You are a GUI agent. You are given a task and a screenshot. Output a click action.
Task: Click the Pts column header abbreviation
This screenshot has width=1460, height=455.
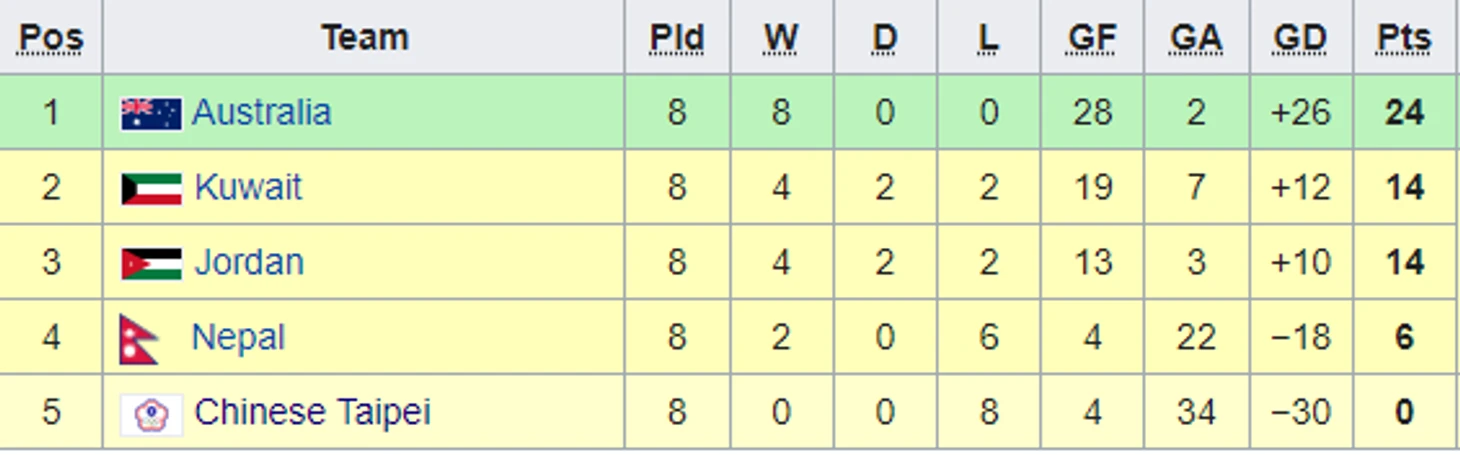1404,38
